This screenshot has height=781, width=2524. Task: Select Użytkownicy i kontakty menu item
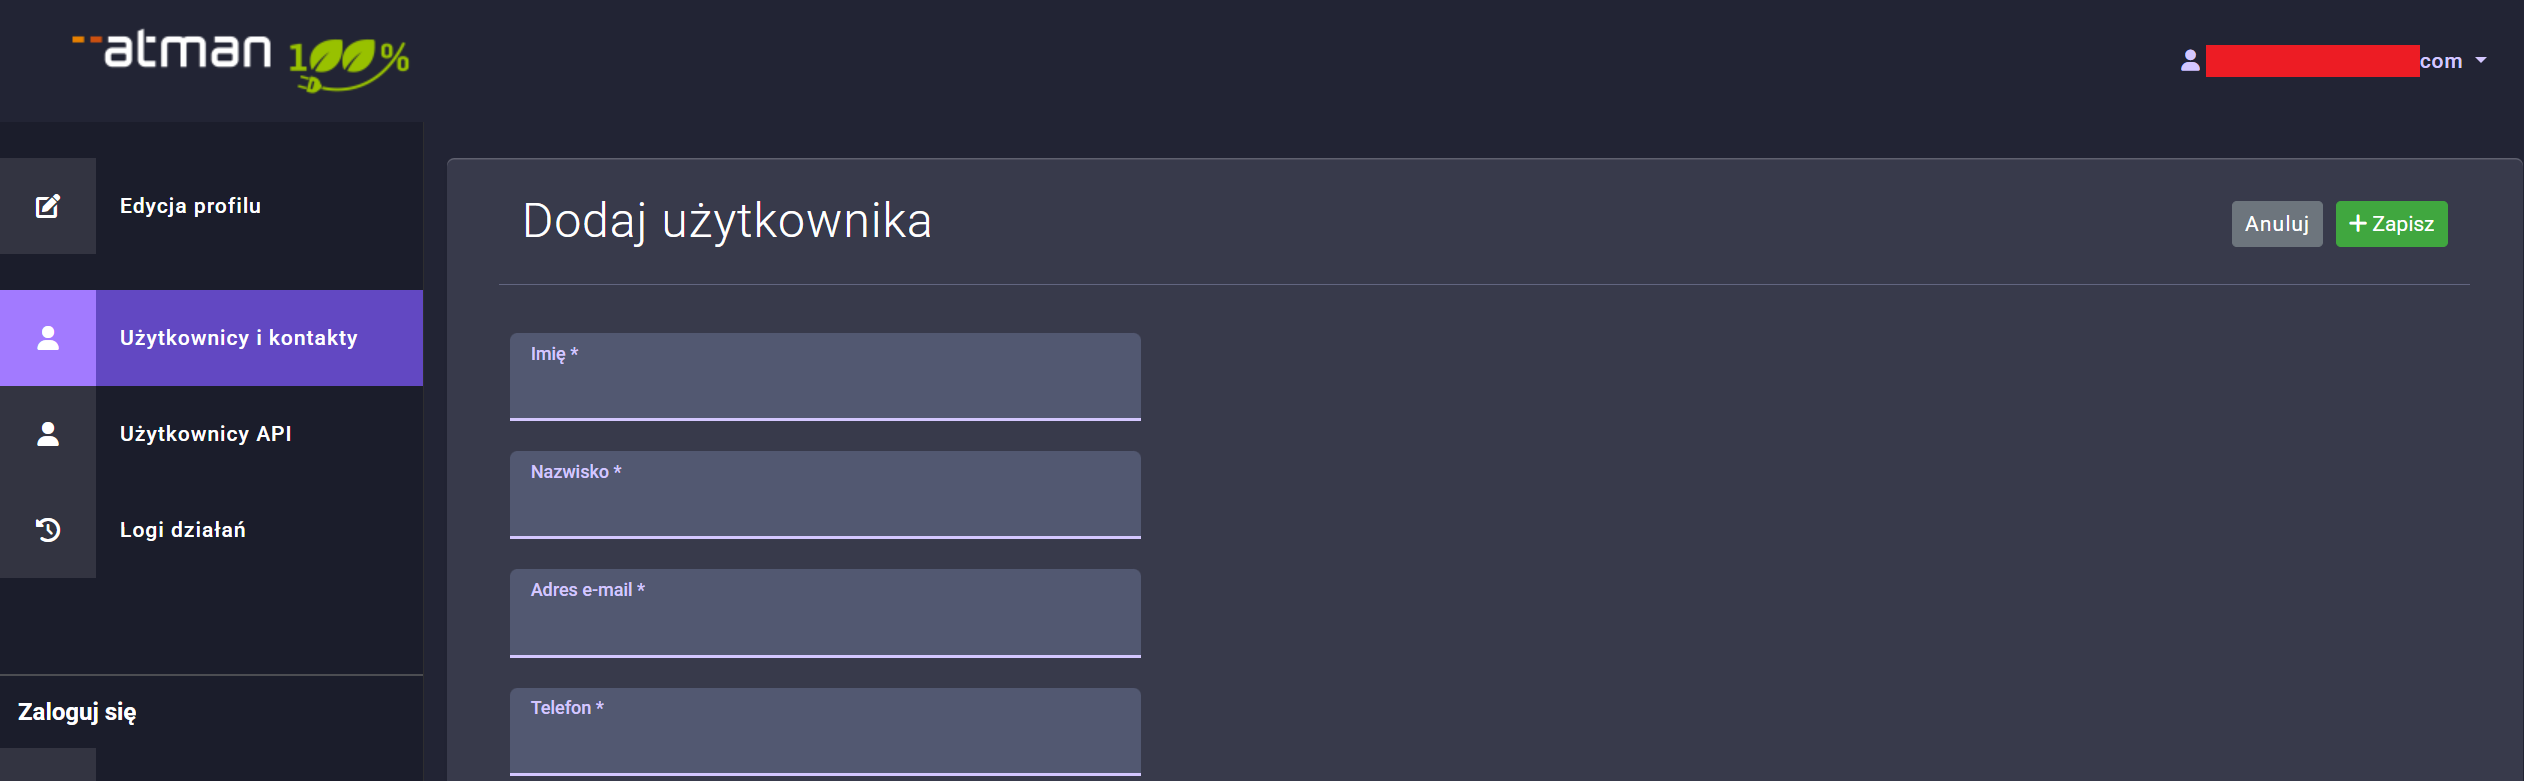point(238,338)
